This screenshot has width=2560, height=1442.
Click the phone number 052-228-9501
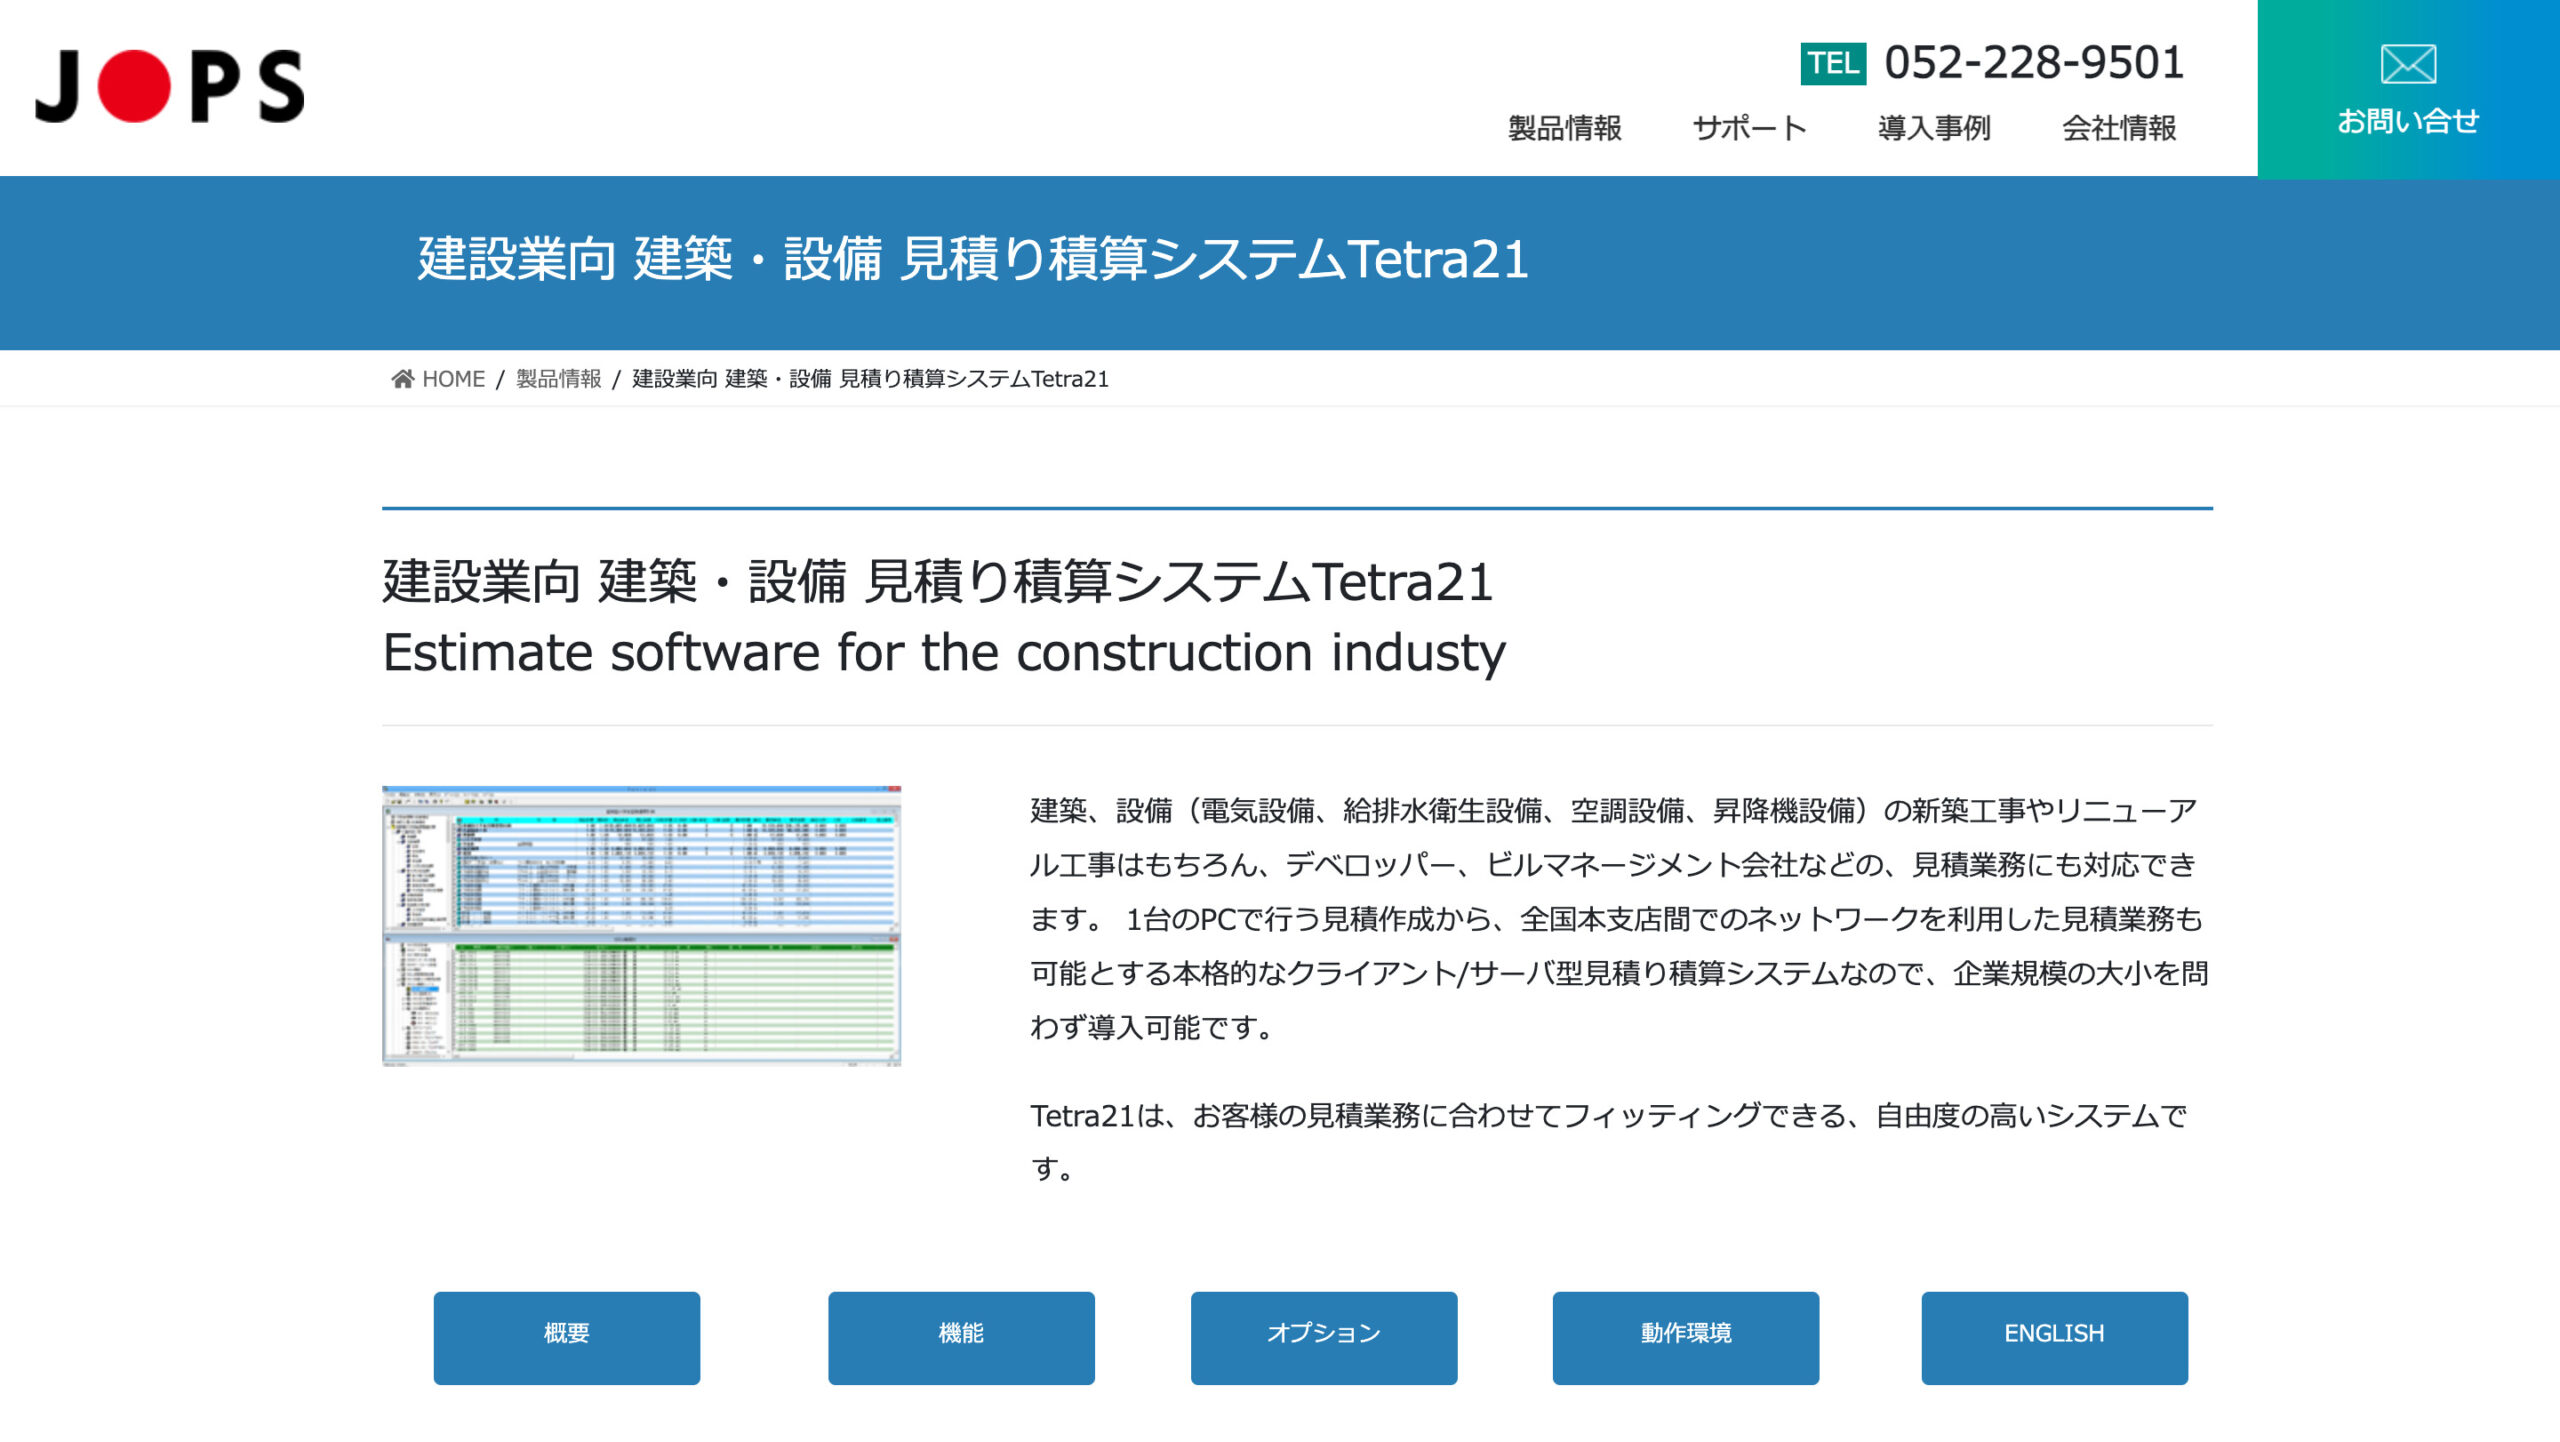pyautogui.click(x=2034, y=63)
